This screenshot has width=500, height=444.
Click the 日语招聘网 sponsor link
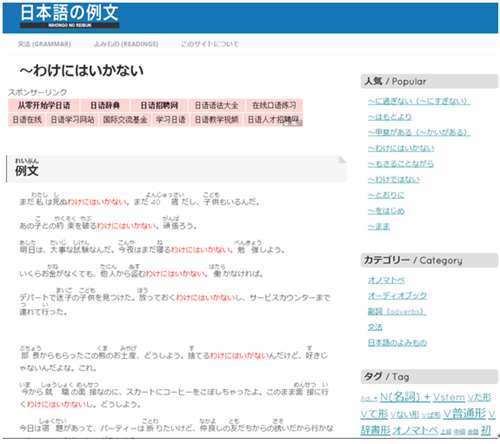(x=159, y=105)
